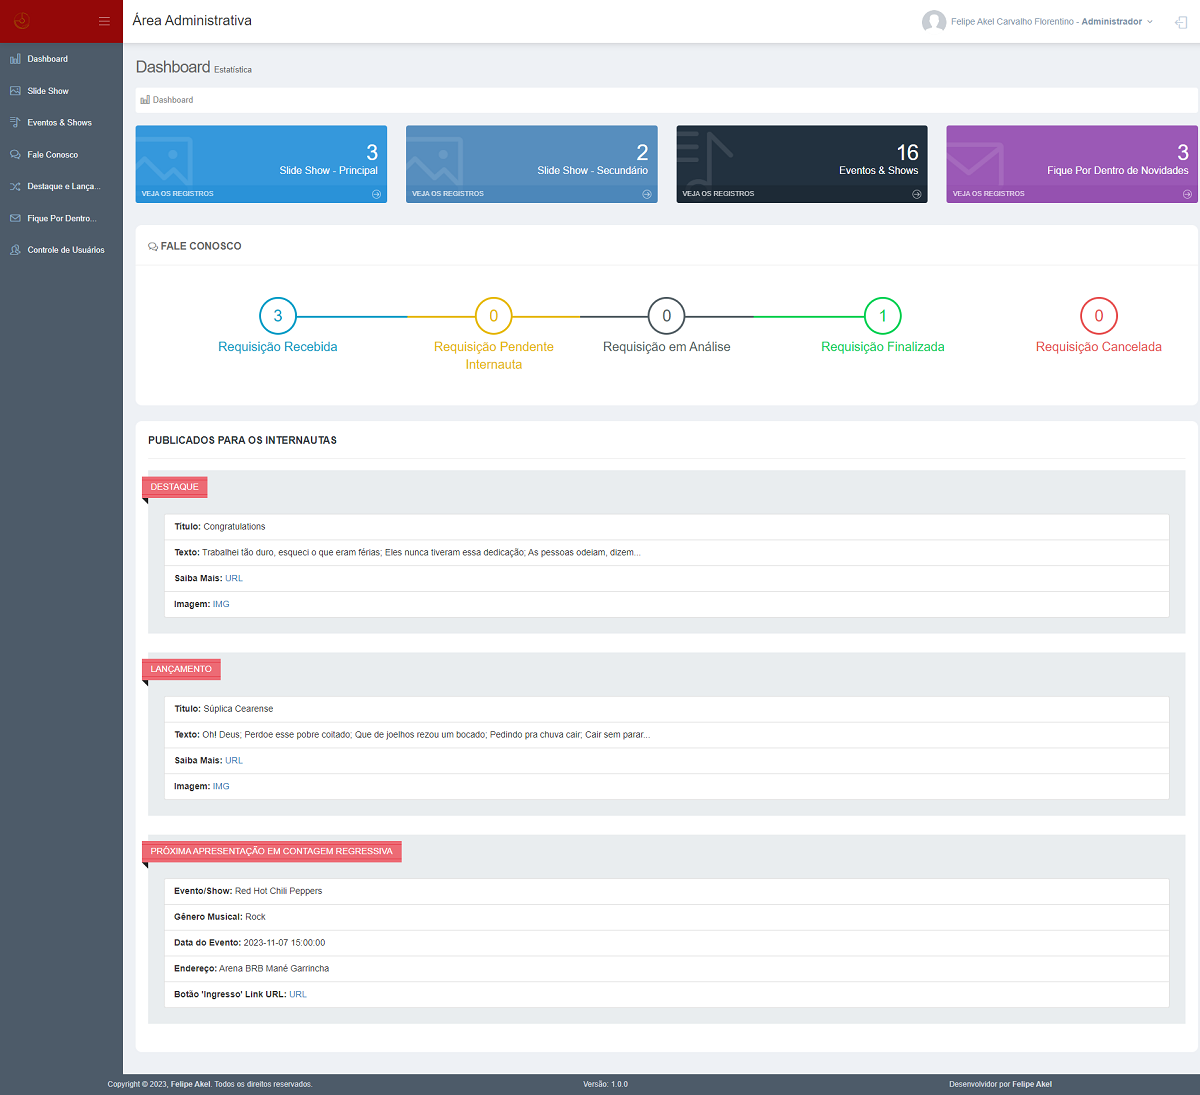Open the URL link under Destaque Saiba Mais
Screen dimensions: 1200x1095
(x=234, y=579)
